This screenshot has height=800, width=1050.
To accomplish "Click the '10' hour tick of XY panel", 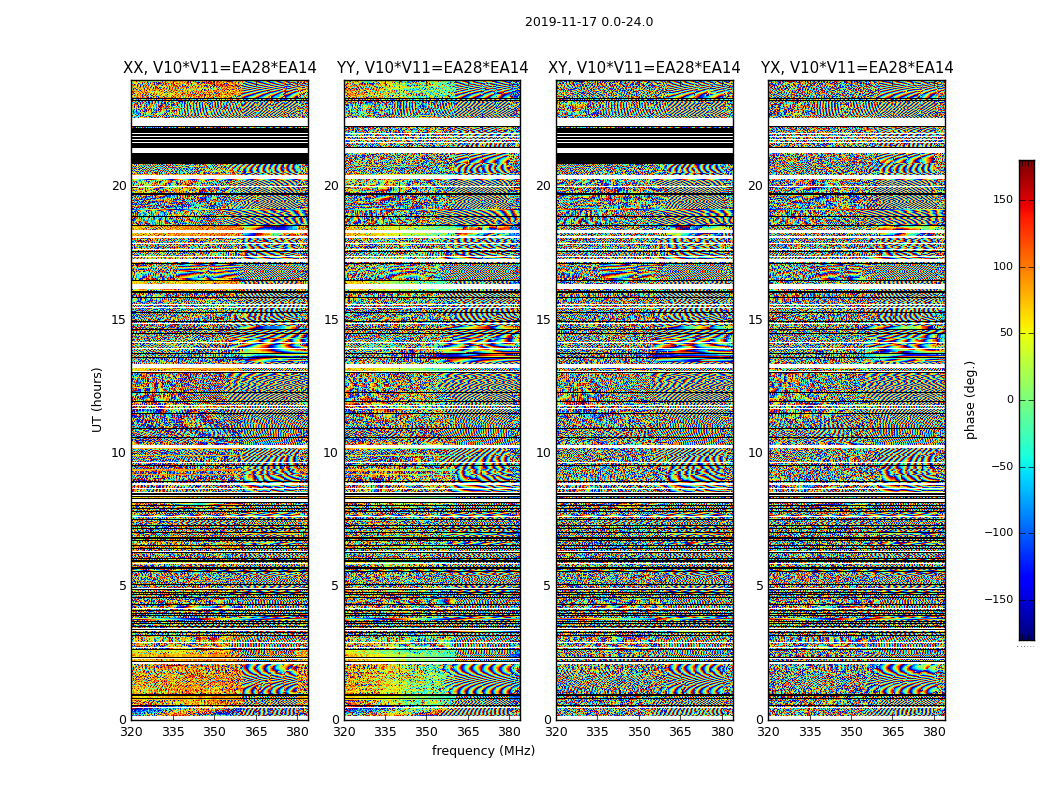I will tap(543, 453).
